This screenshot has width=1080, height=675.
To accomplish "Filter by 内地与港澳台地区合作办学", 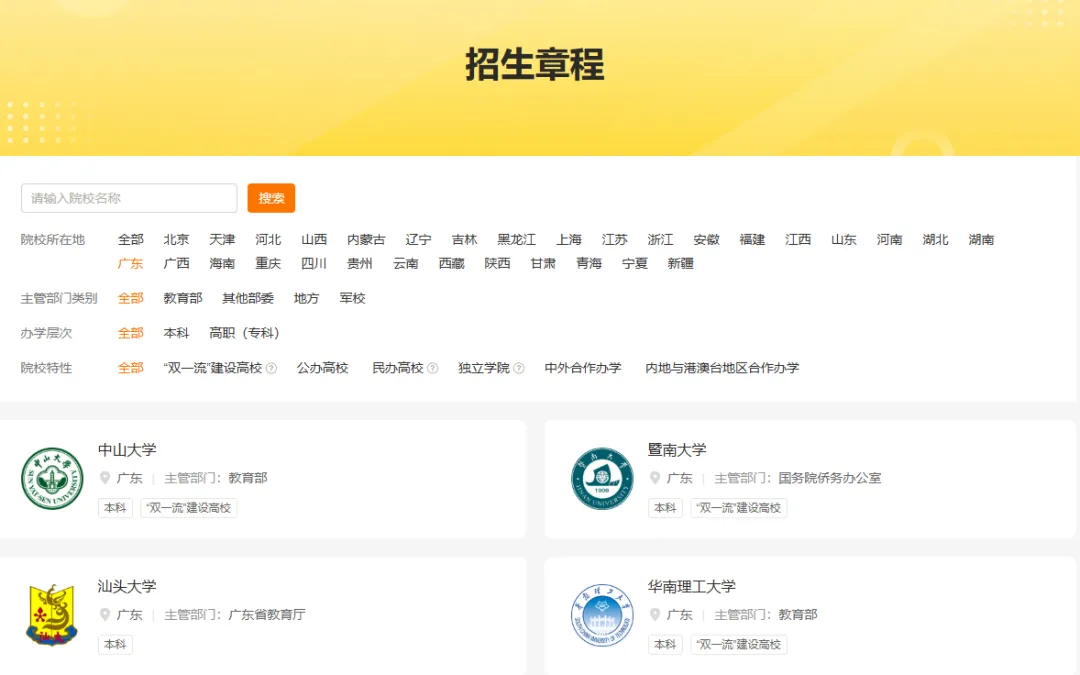I will point(723,368).
